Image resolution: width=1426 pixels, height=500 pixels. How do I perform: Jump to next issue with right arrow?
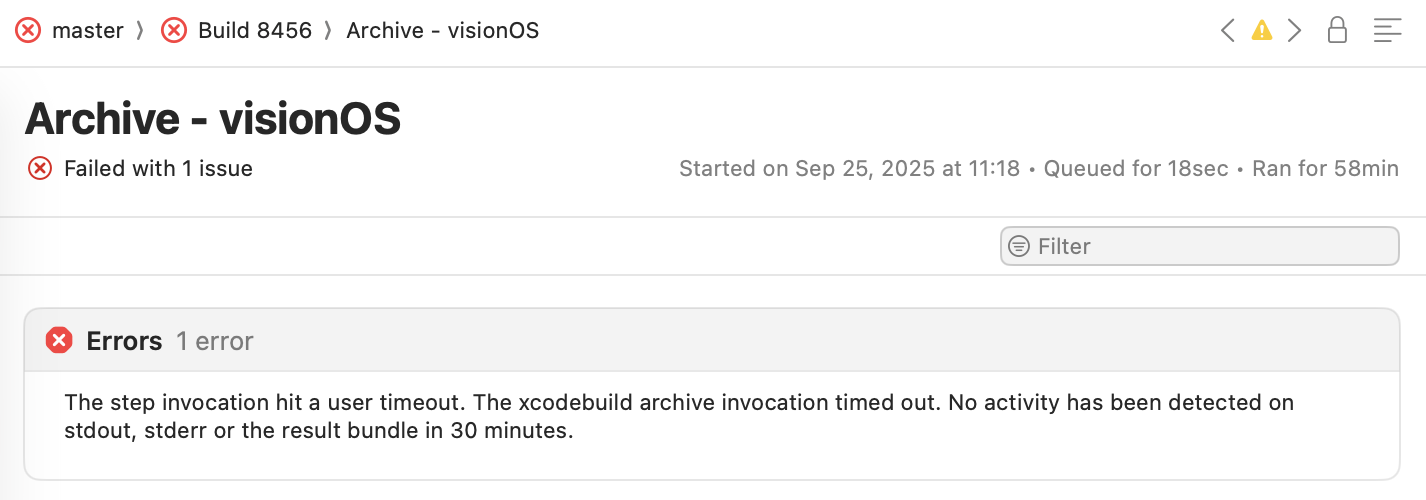[x=1295, y=31]
